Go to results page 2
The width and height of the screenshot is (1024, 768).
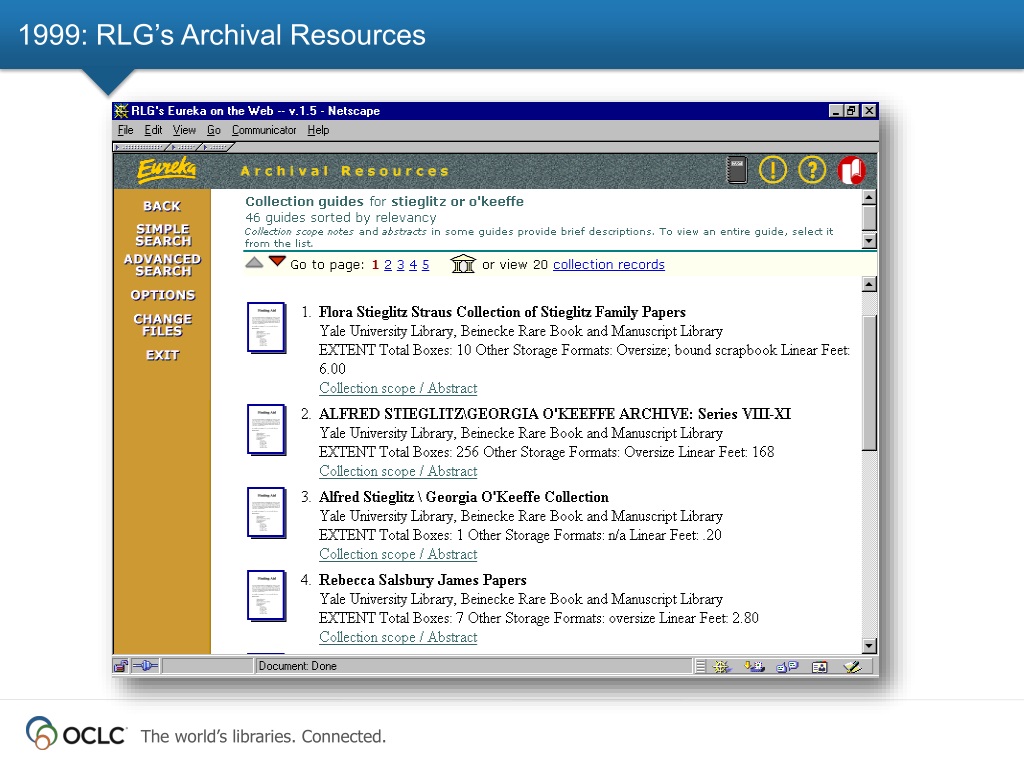(x=388, y=264)
